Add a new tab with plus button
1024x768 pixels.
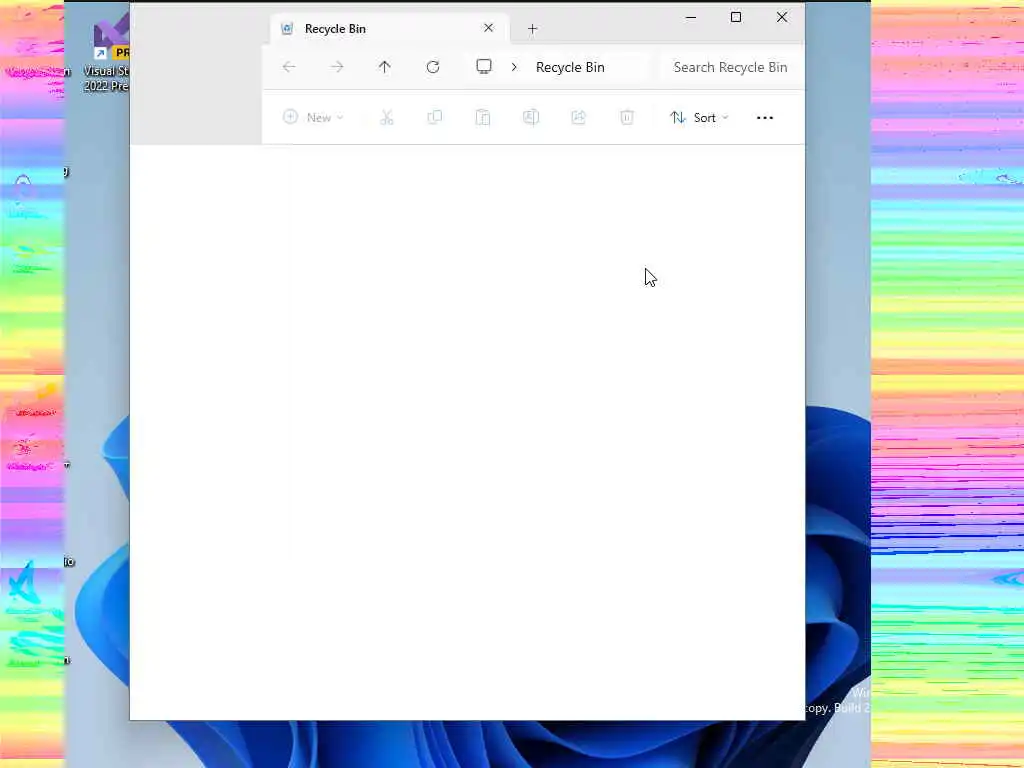[532, 29]
